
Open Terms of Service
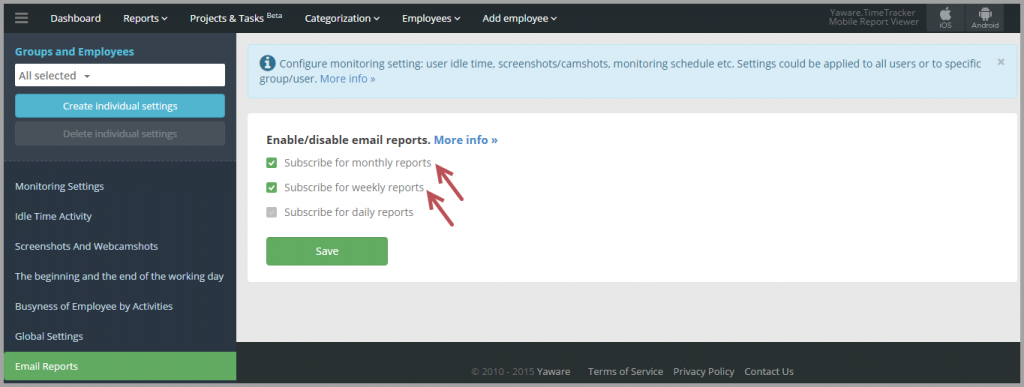625,371
